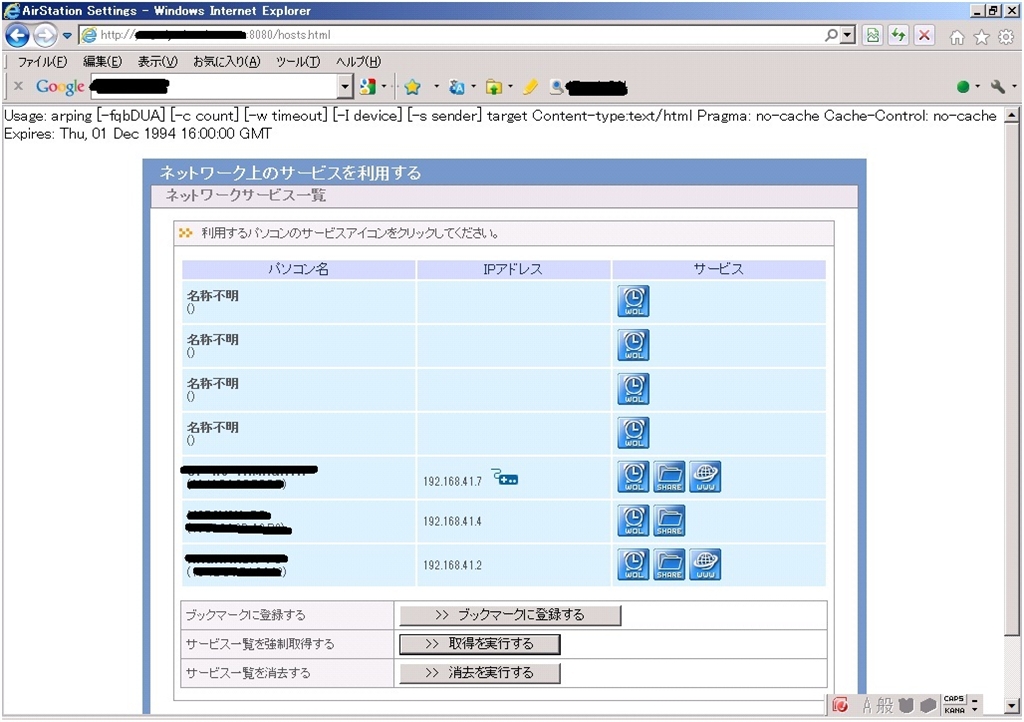Click the device icon beside 192.168.41.7
The height and width of the screenshot is (722, 1024).
tap(505, 477)
